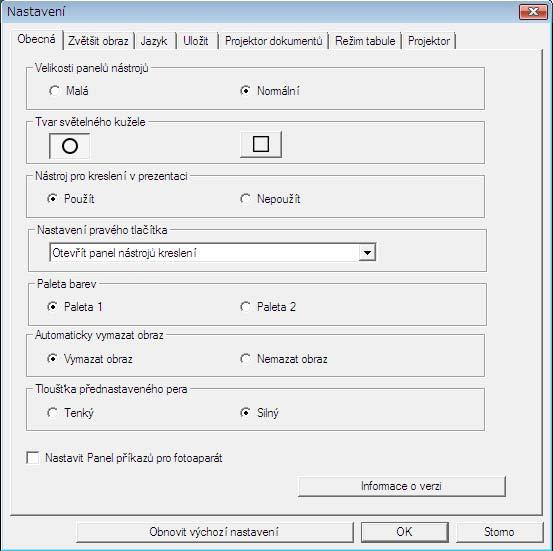Click the Infomace o verzi button
This screenshot has height=551, width=553.
401,486
